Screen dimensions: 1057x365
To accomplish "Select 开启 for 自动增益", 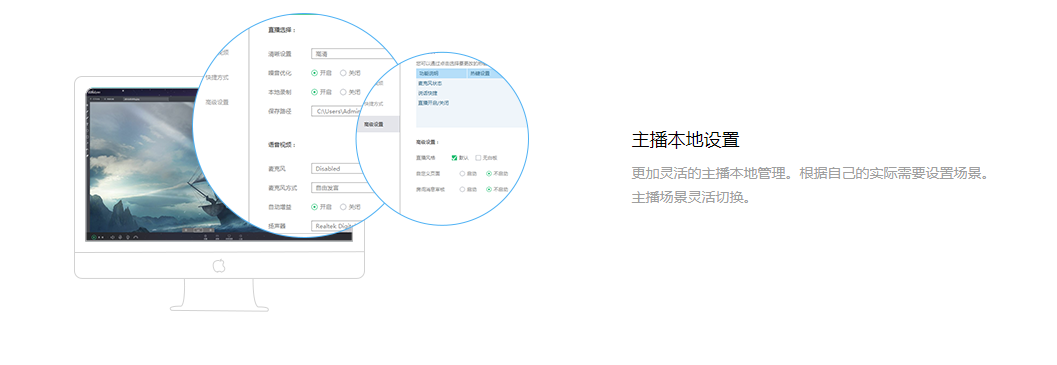I will (x=315, y=207).
